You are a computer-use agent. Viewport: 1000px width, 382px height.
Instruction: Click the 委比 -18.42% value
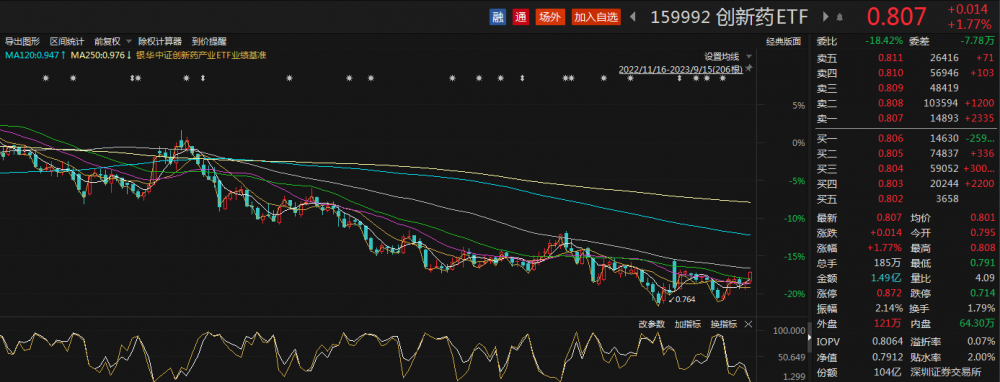(884, 41)
